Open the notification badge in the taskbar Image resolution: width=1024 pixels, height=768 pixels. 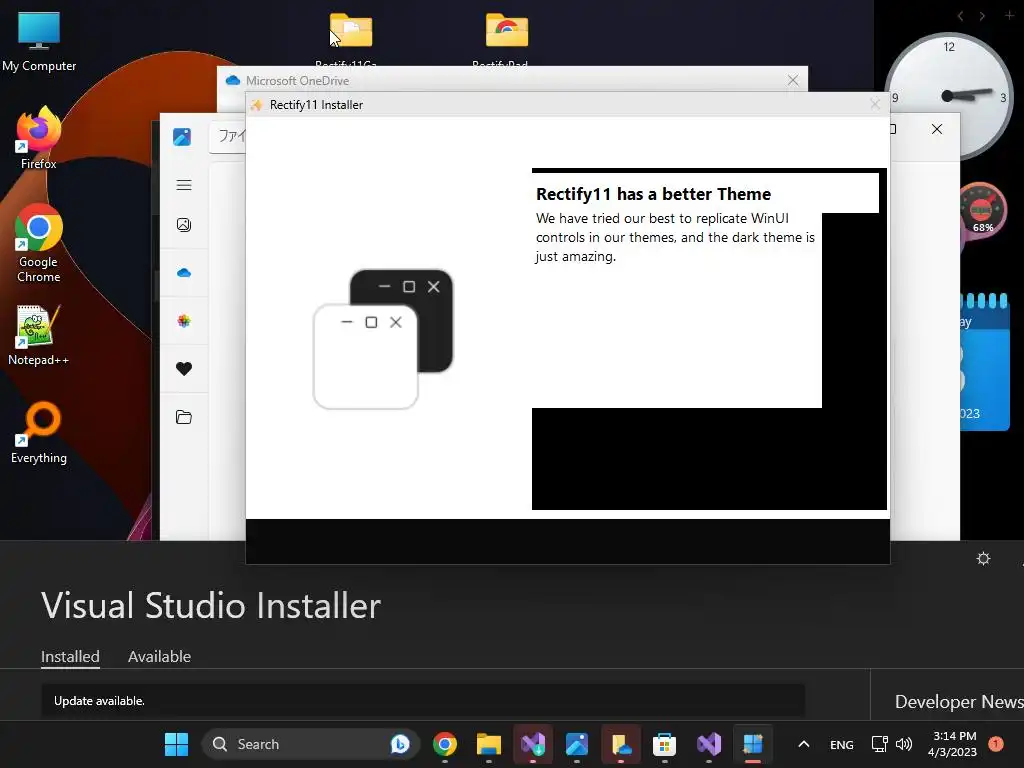pos(996,743)
